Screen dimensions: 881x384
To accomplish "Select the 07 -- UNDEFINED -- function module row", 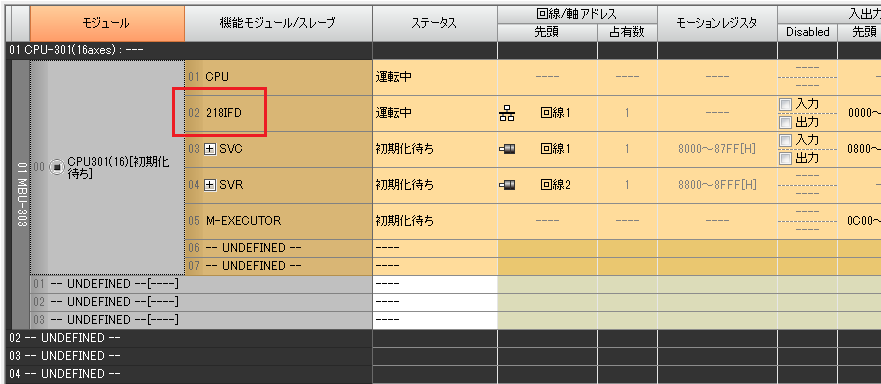I will (x=278, y=266).
